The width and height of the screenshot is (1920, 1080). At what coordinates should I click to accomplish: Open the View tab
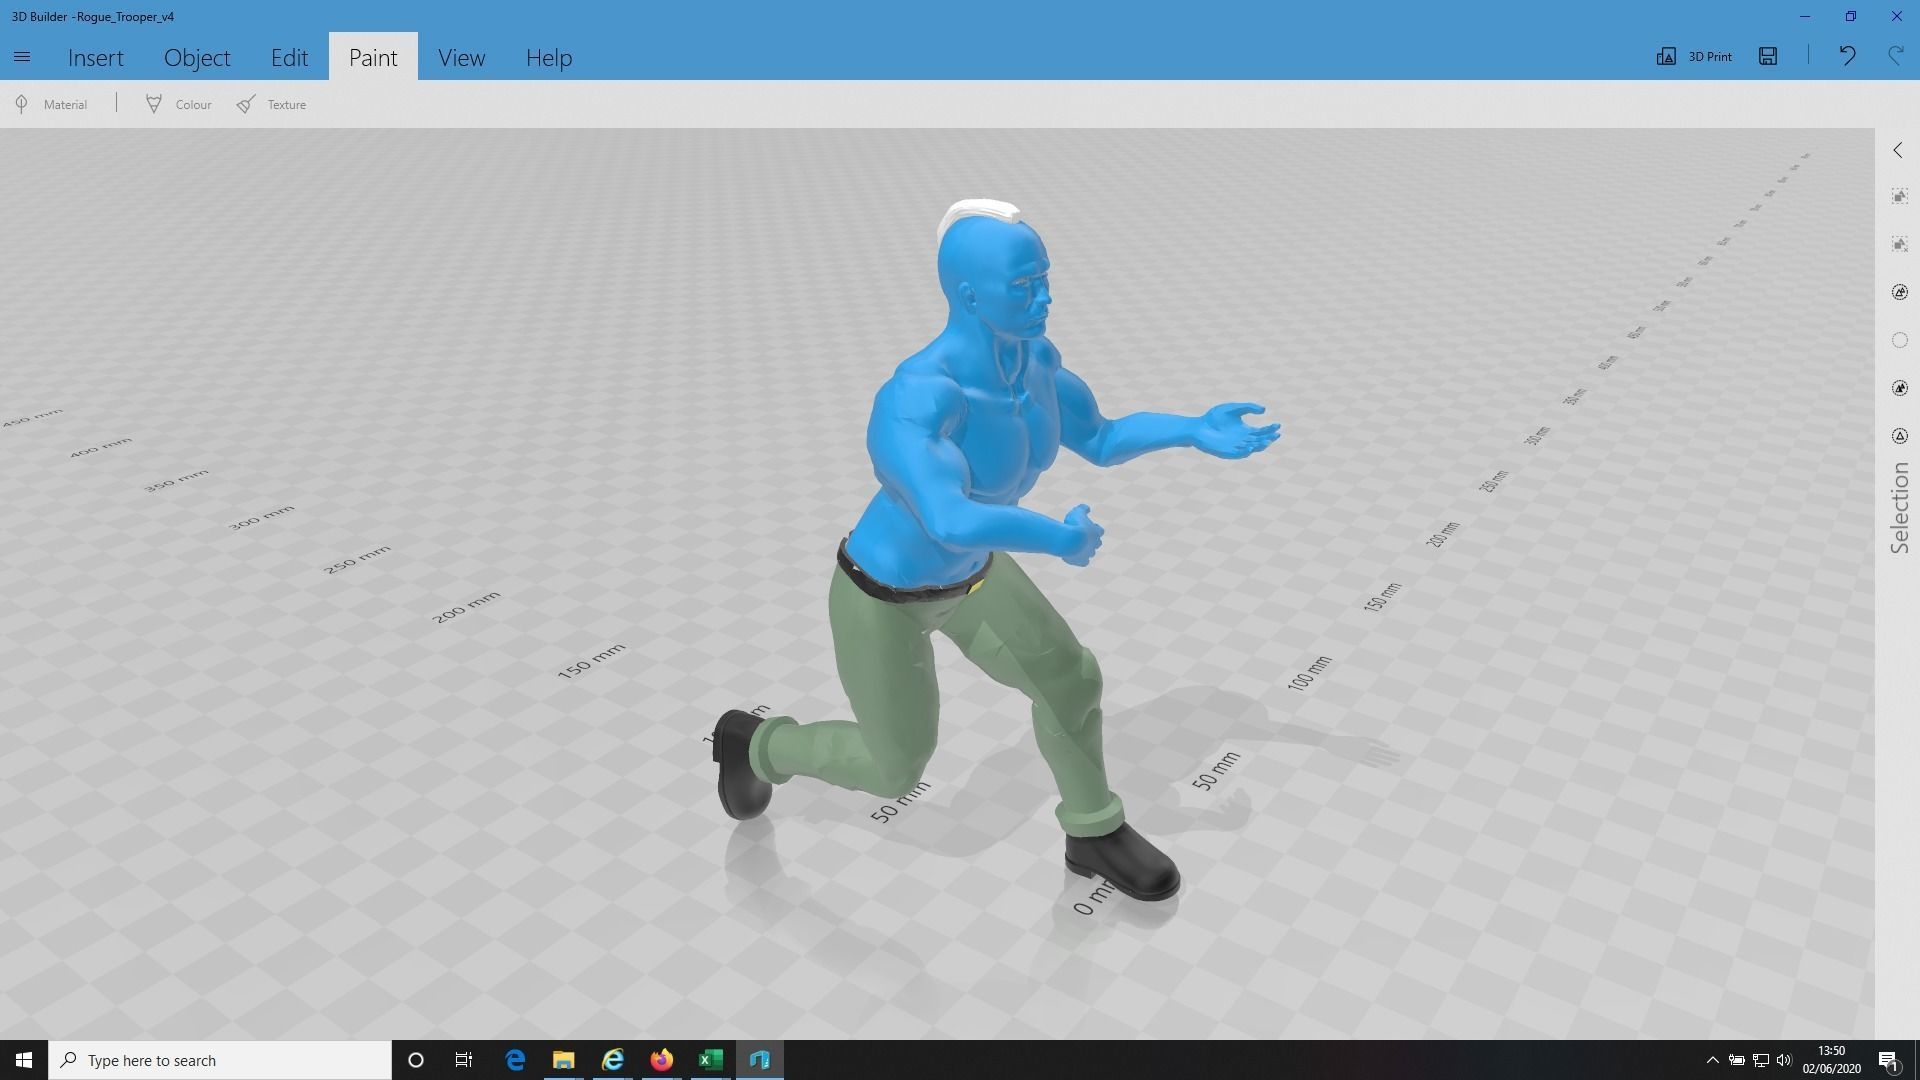click(461, 57)
